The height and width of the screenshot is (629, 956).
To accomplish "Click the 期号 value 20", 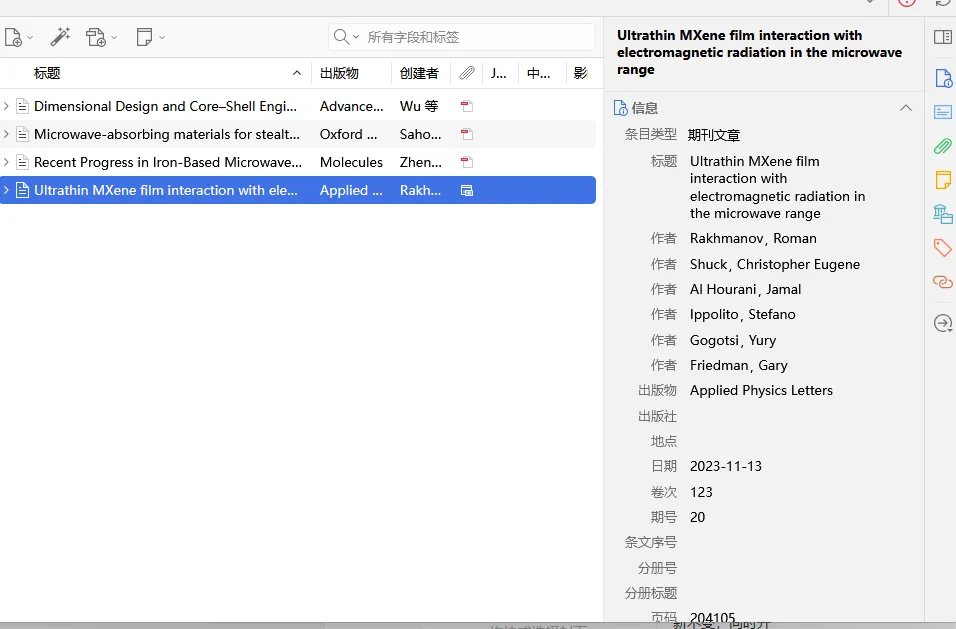I will click(x=697, y=517).
